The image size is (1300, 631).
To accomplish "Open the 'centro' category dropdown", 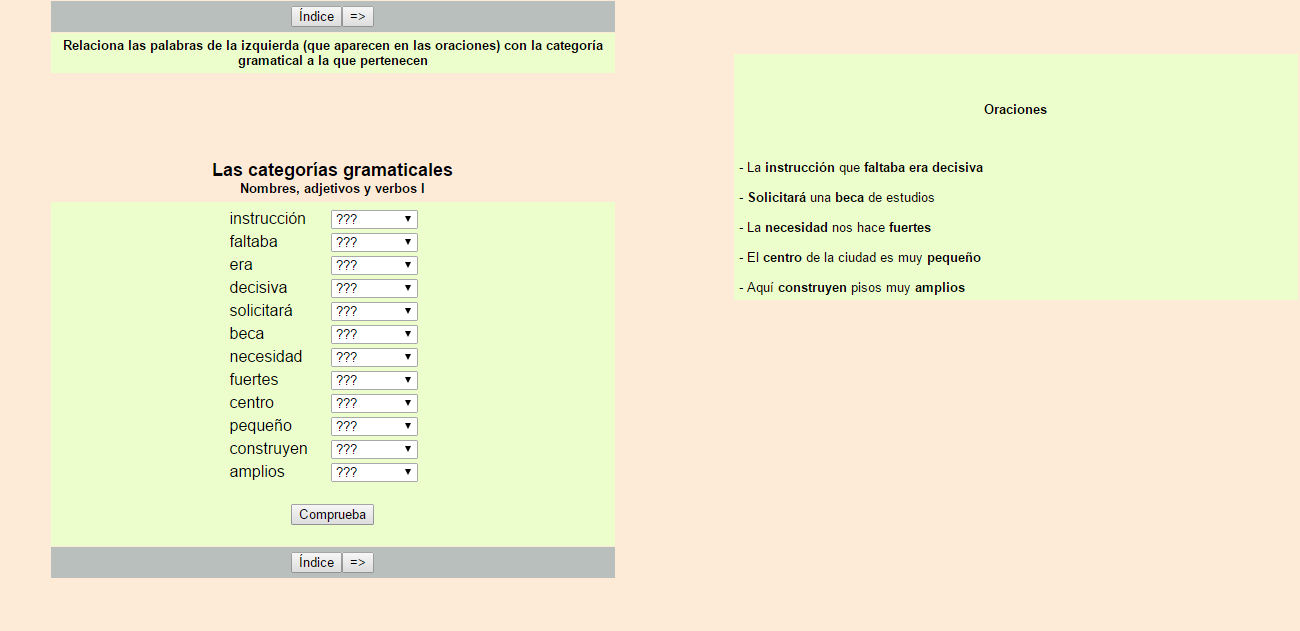I will click(x=374, y=403).
